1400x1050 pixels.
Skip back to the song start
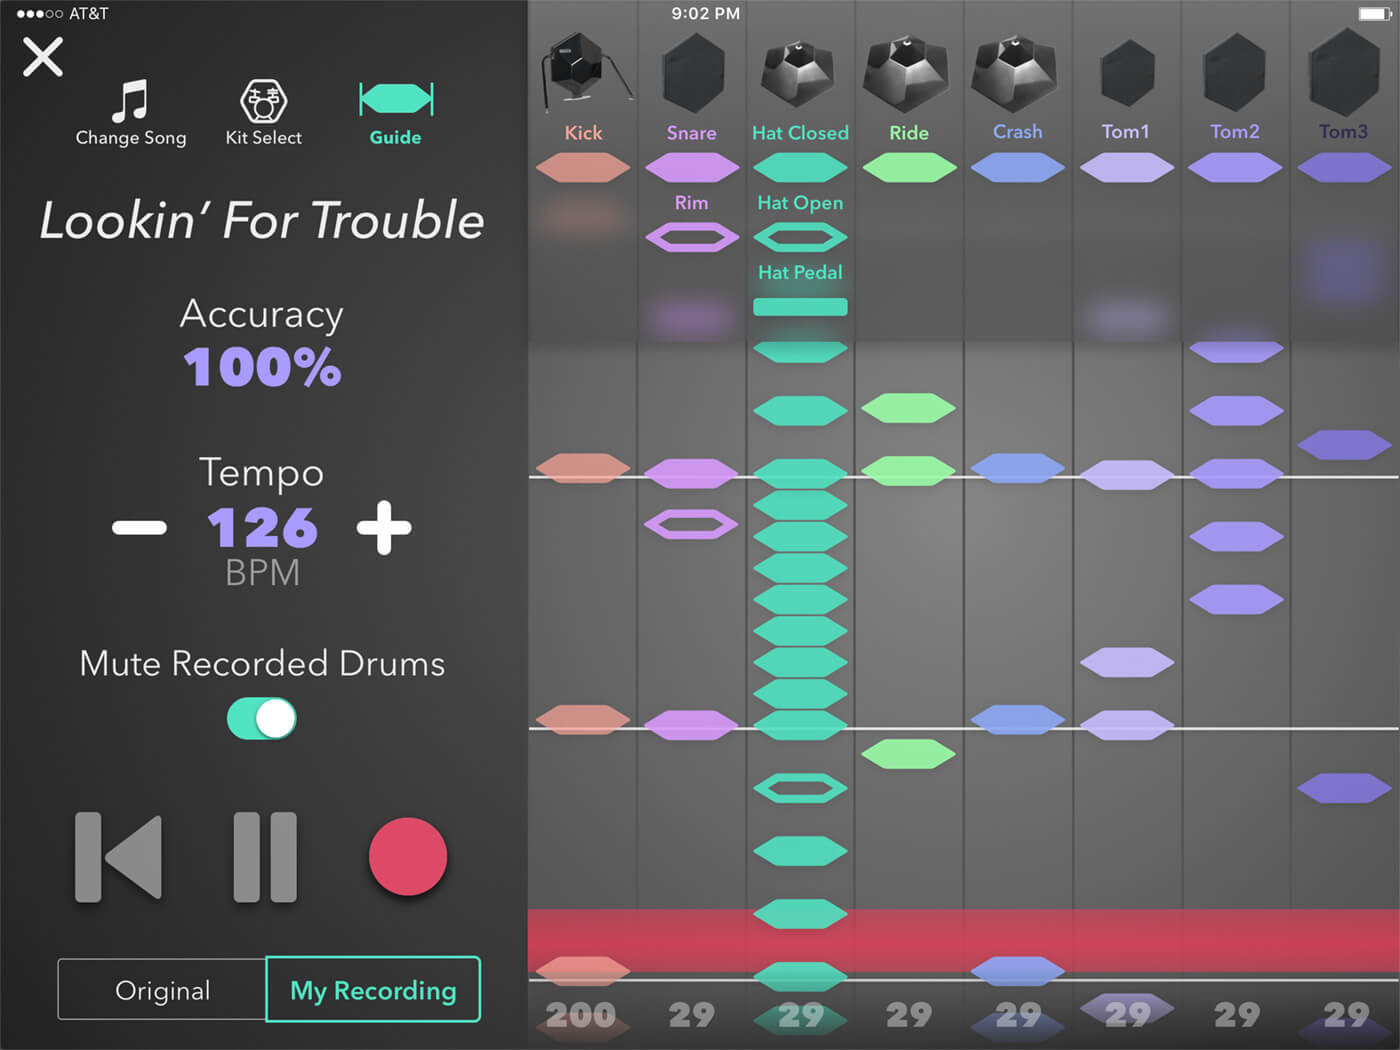click(119, 857)
